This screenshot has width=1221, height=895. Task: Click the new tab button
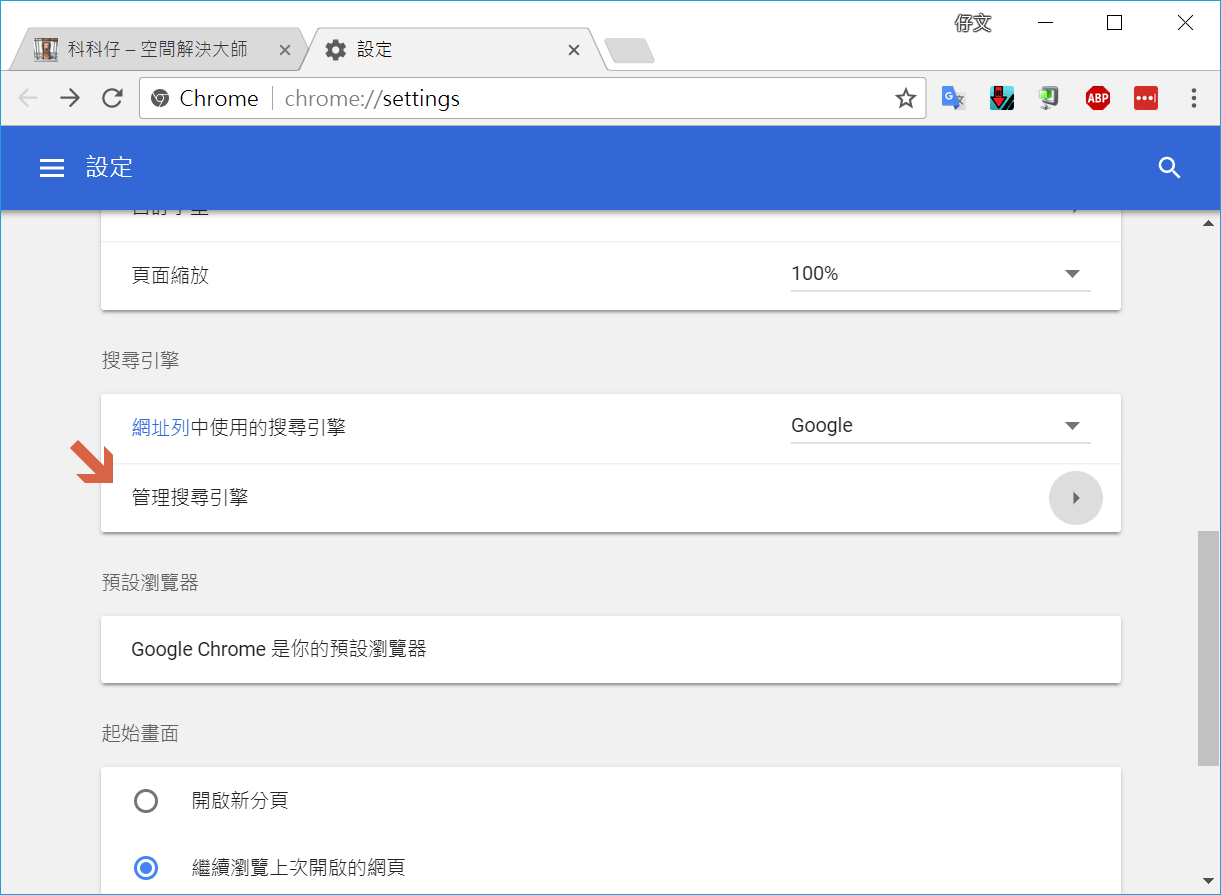click(x=630, y=50)
